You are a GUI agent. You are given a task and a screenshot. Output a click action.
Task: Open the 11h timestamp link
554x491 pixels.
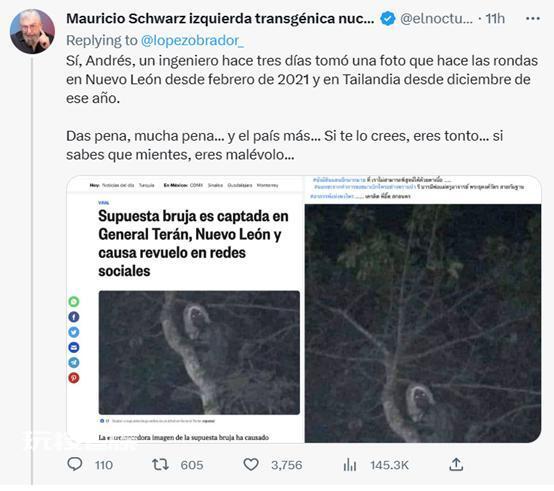(x=495, y=19)
